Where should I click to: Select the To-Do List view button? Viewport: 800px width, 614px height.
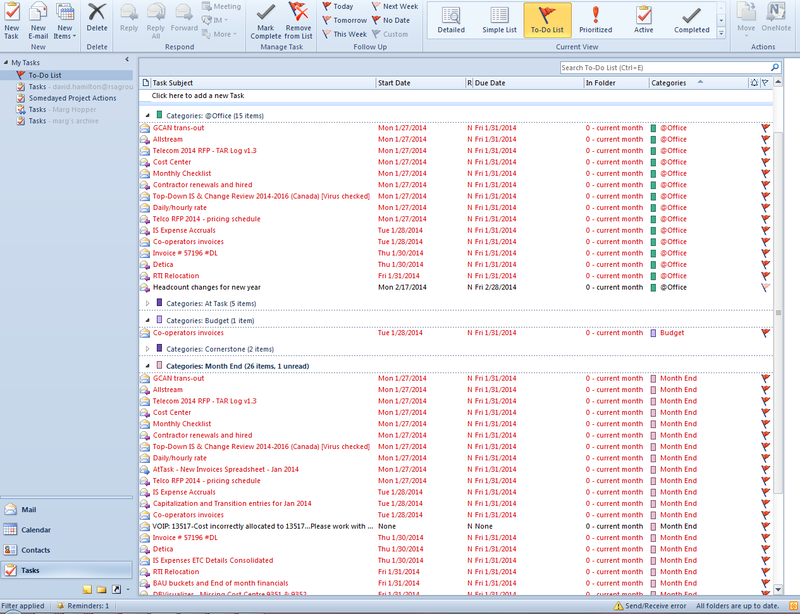tap(547, 20)
